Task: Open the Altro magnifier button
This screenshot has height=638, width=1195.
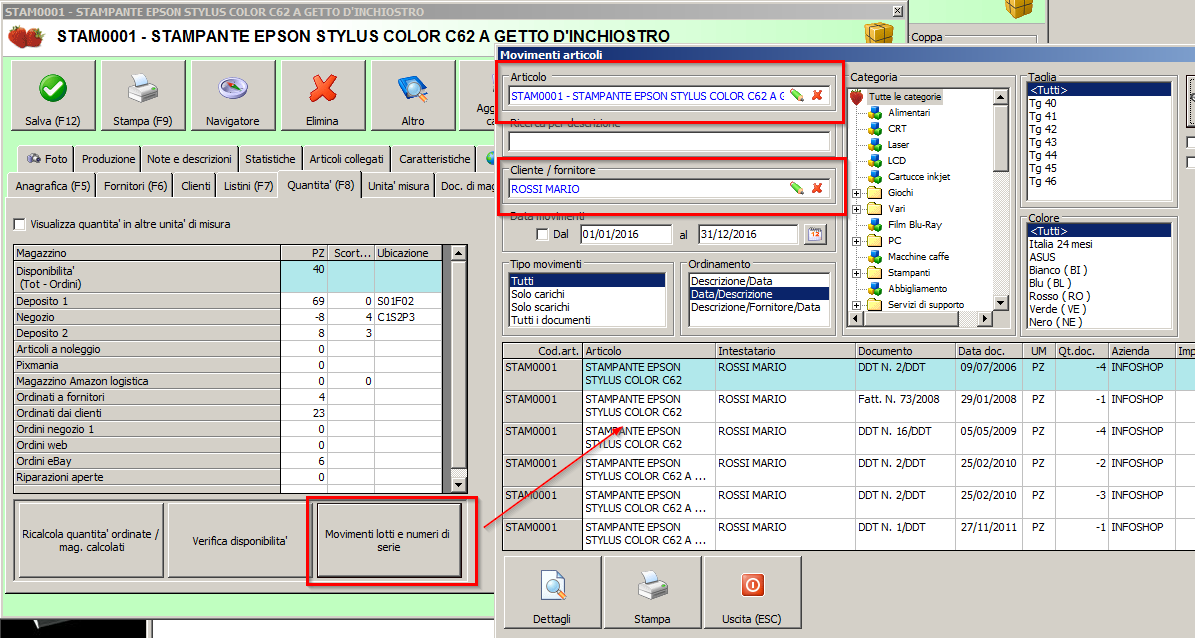Action: click(x=412, y=95)
